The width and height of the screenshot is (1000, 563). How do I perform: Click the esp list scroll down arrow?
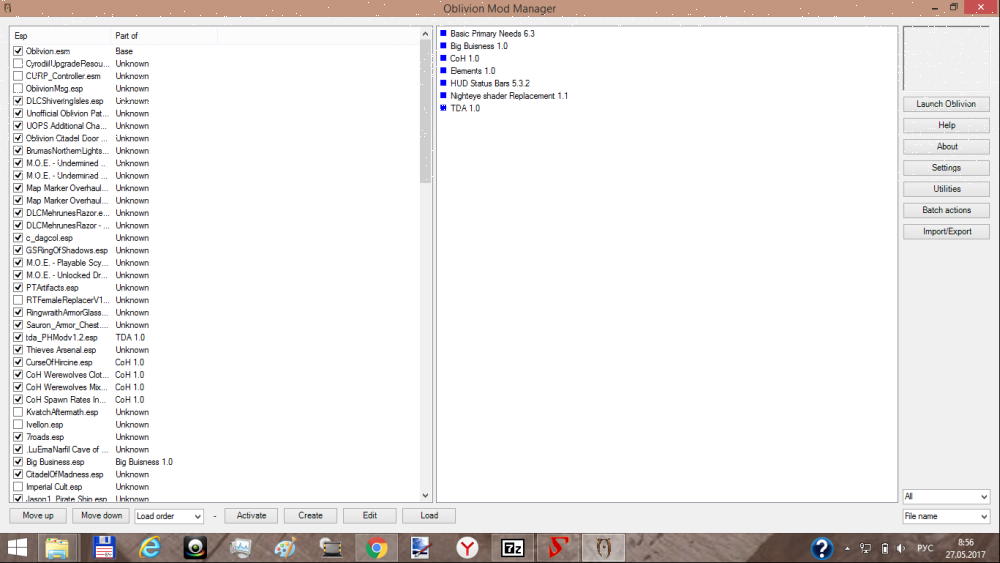(425, 495)
